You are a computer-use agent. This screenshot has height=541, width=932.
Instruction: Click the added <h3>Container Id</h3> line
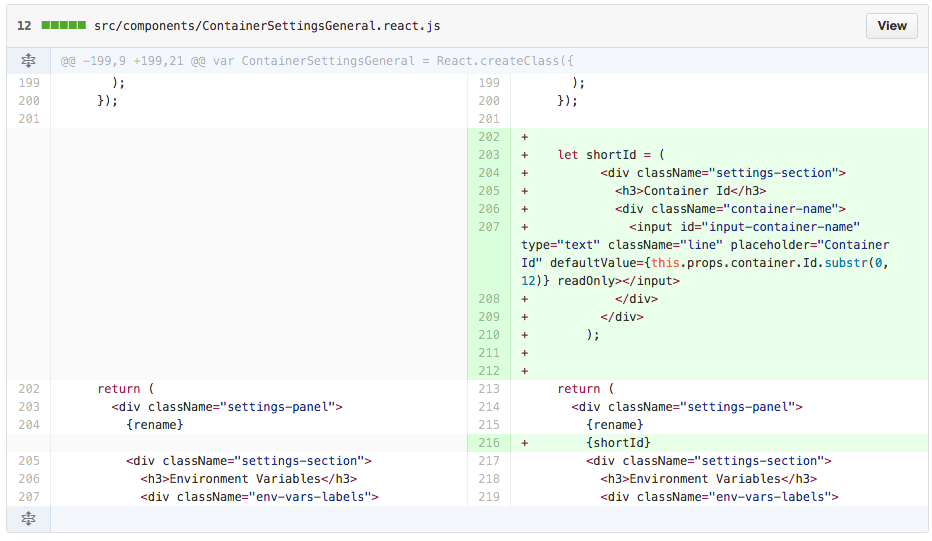tap(690, 191)
